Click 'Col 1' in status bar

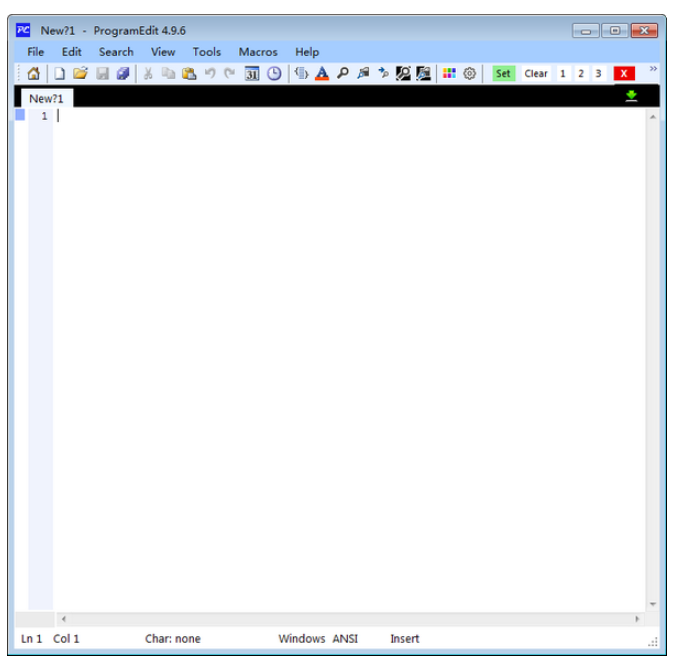point(66,639)
